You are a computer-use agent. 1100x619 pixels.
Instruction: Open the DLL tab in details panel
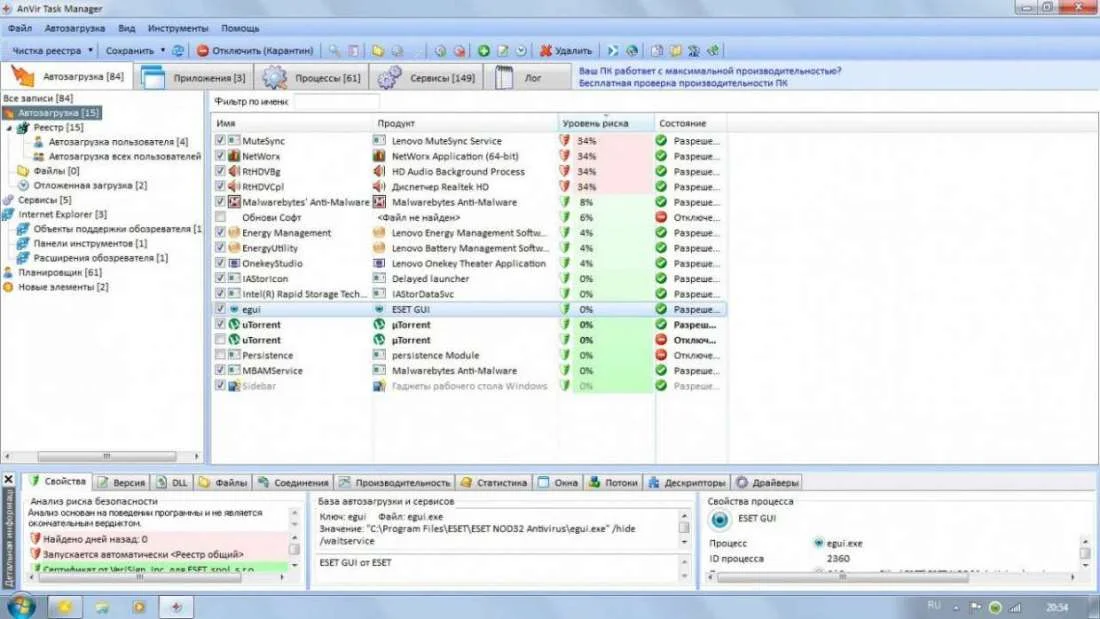coord(173,482)
